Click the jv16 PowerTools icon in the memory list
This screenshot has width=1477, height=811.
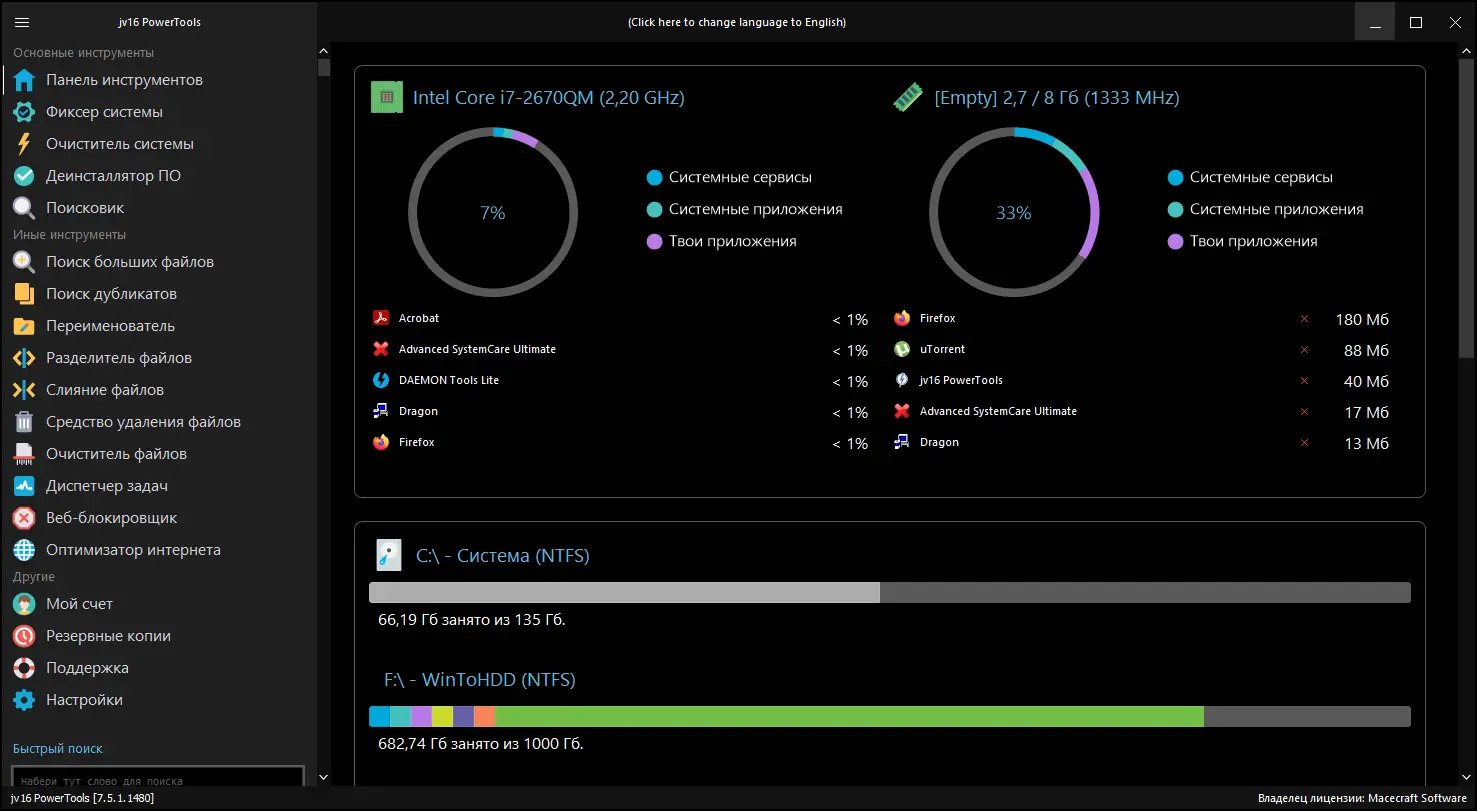[902, 380]
